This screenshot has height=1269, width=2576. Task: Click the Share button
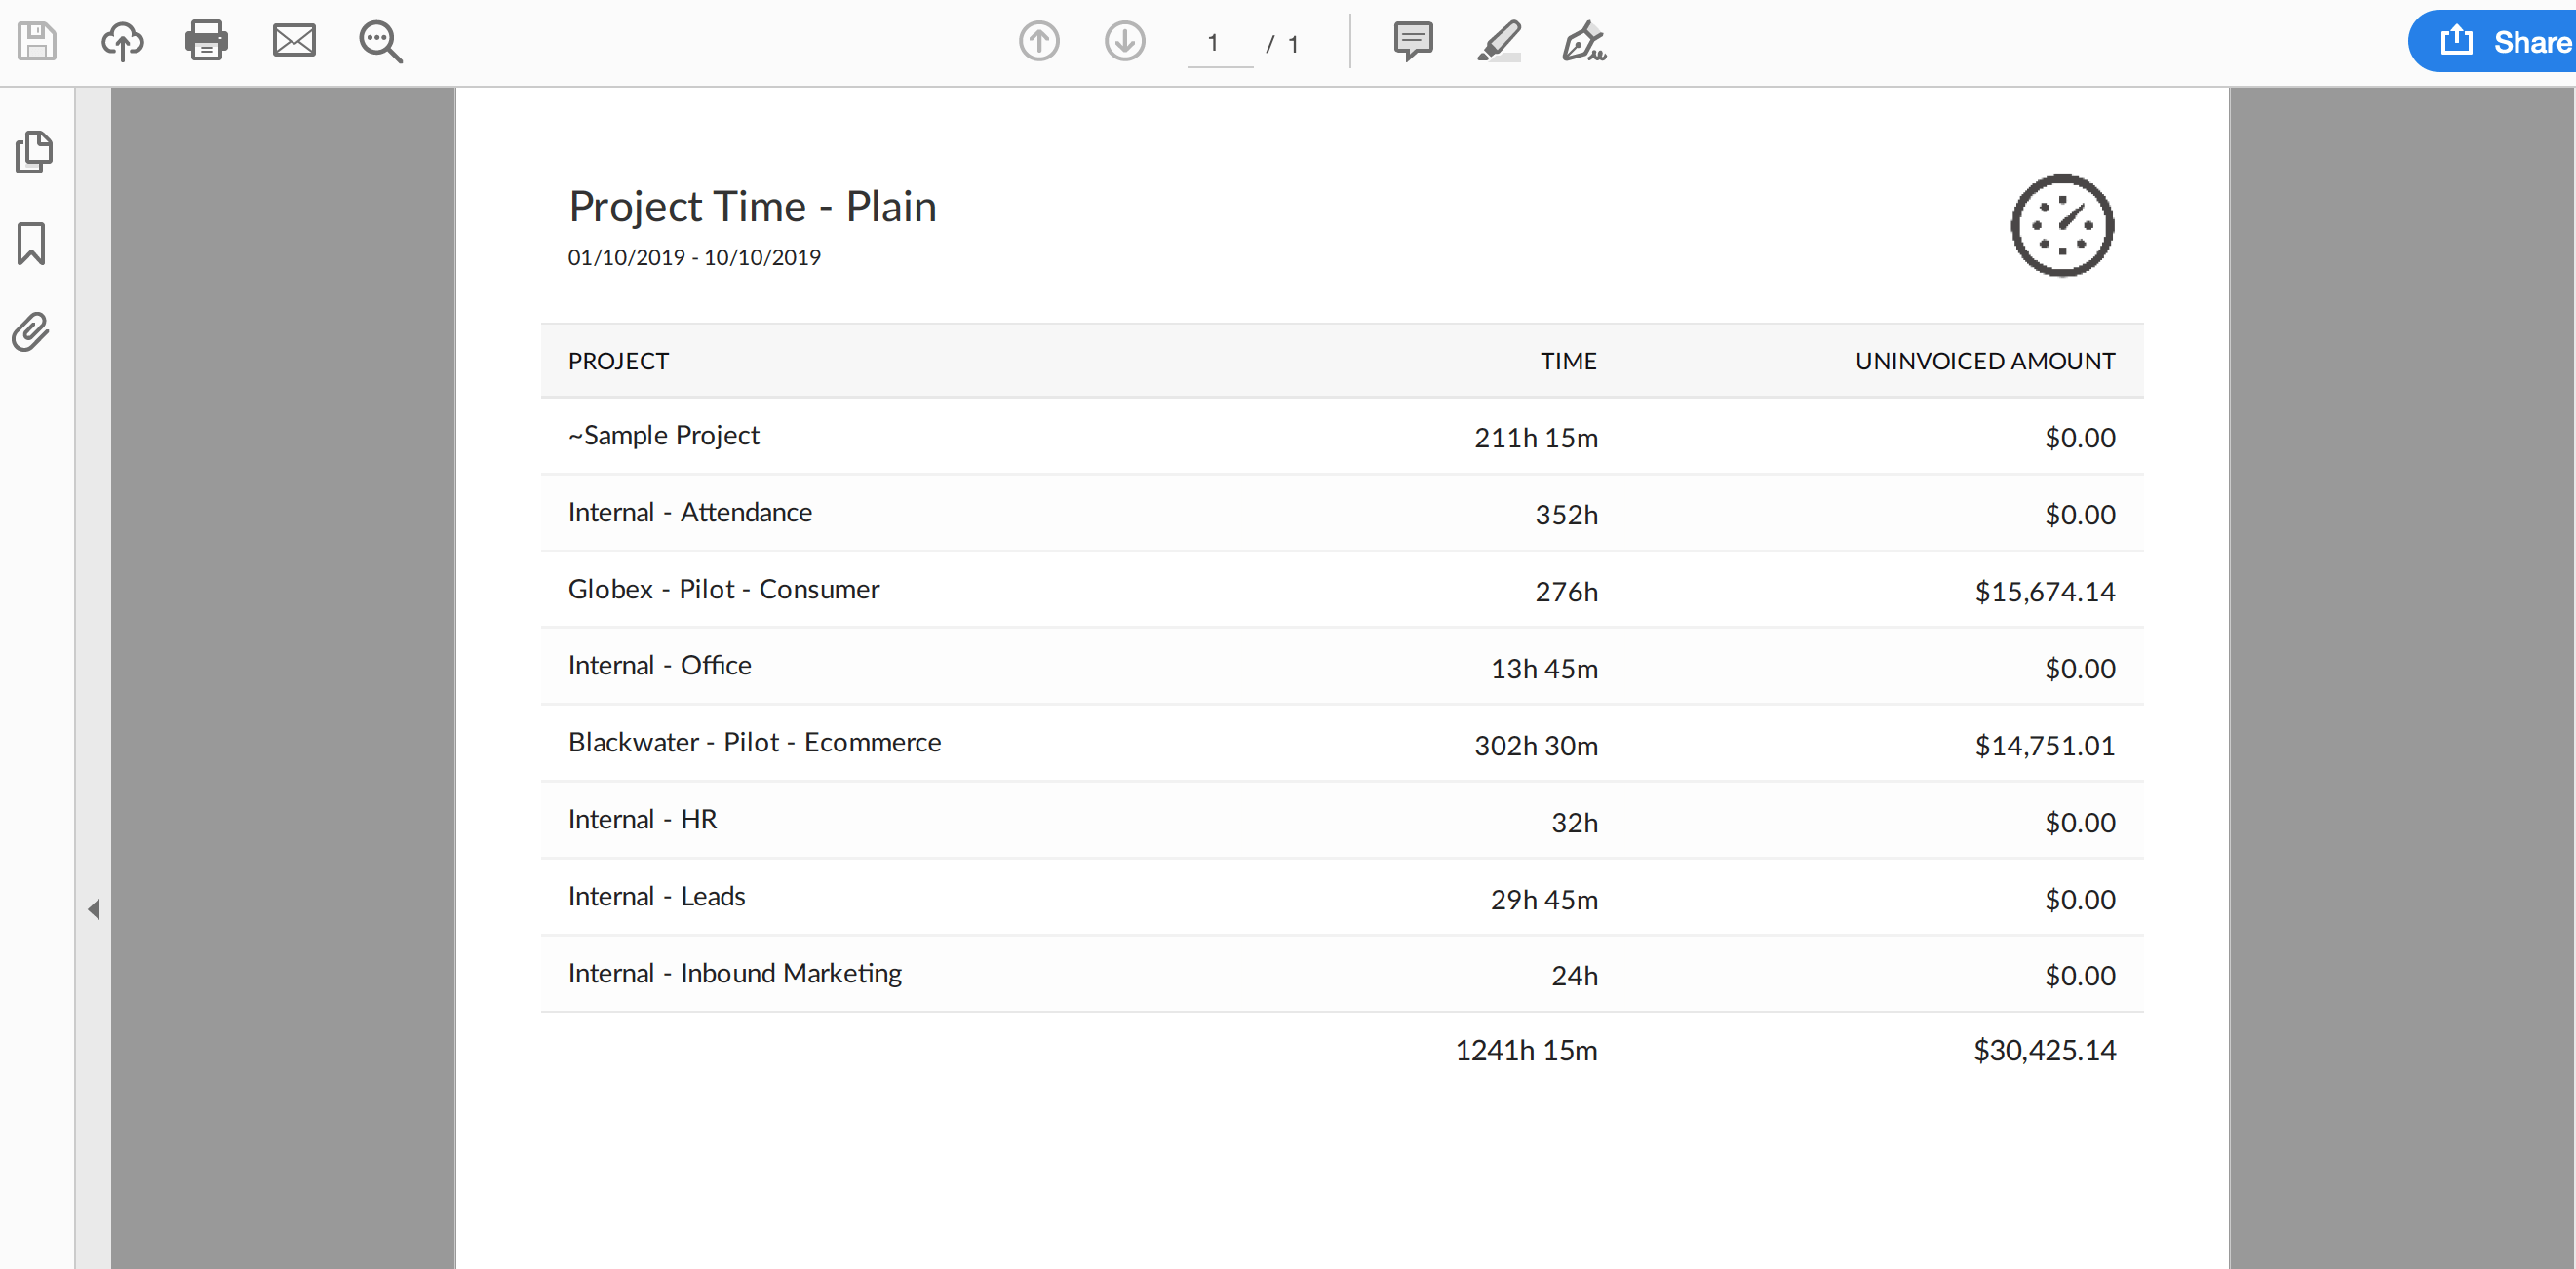pyautogui.click(x=2496, y=42)
